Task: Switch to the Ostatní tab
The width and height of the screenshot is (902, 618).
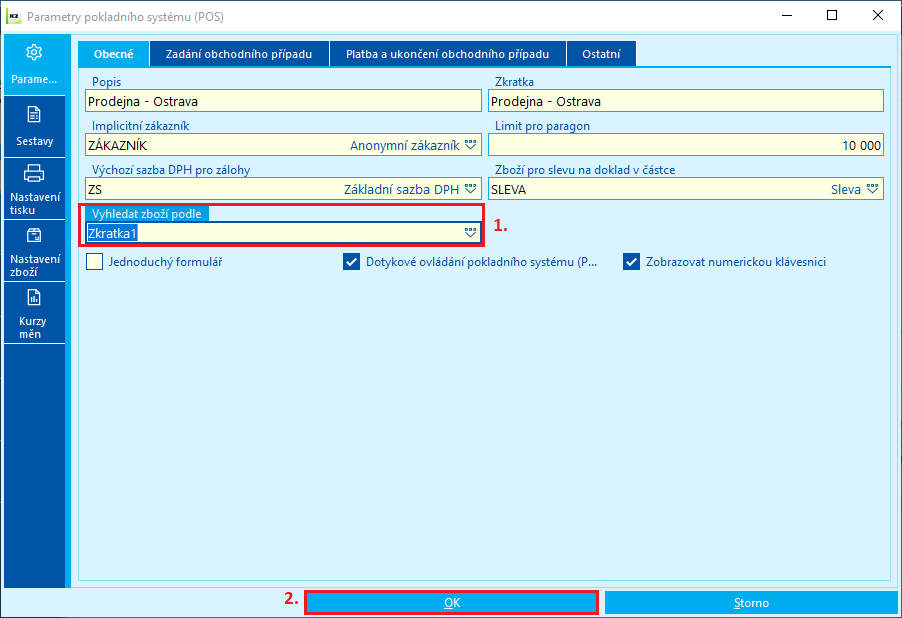Action: (601, 54)
